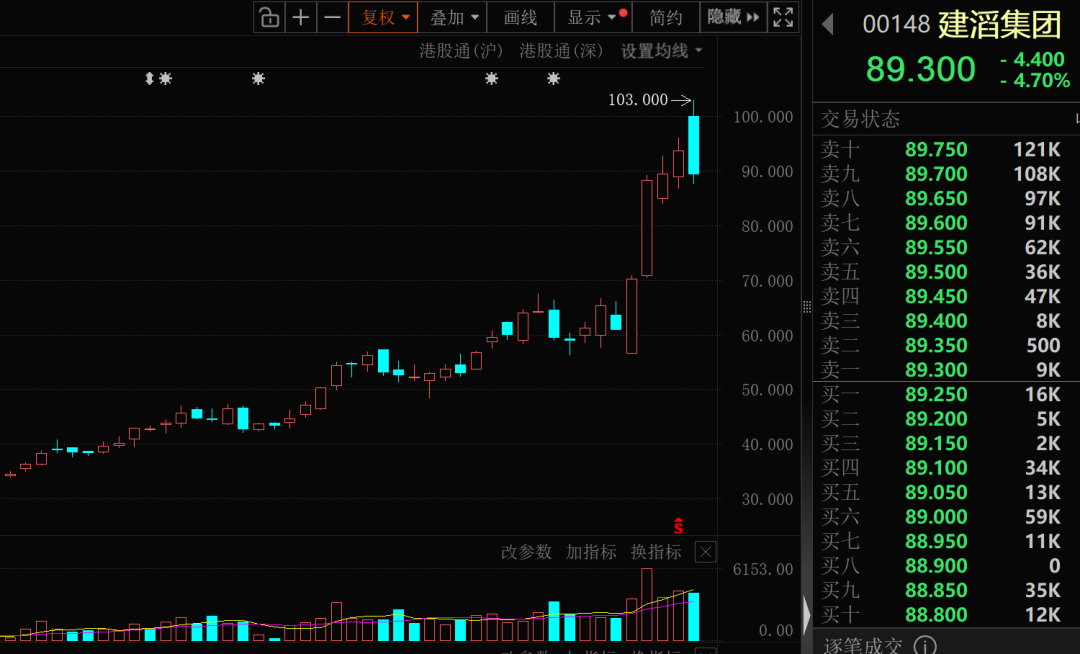Click 隐藏 to hide the side panel
Viewport: 1080px width, 654px height.
(733, 17)
